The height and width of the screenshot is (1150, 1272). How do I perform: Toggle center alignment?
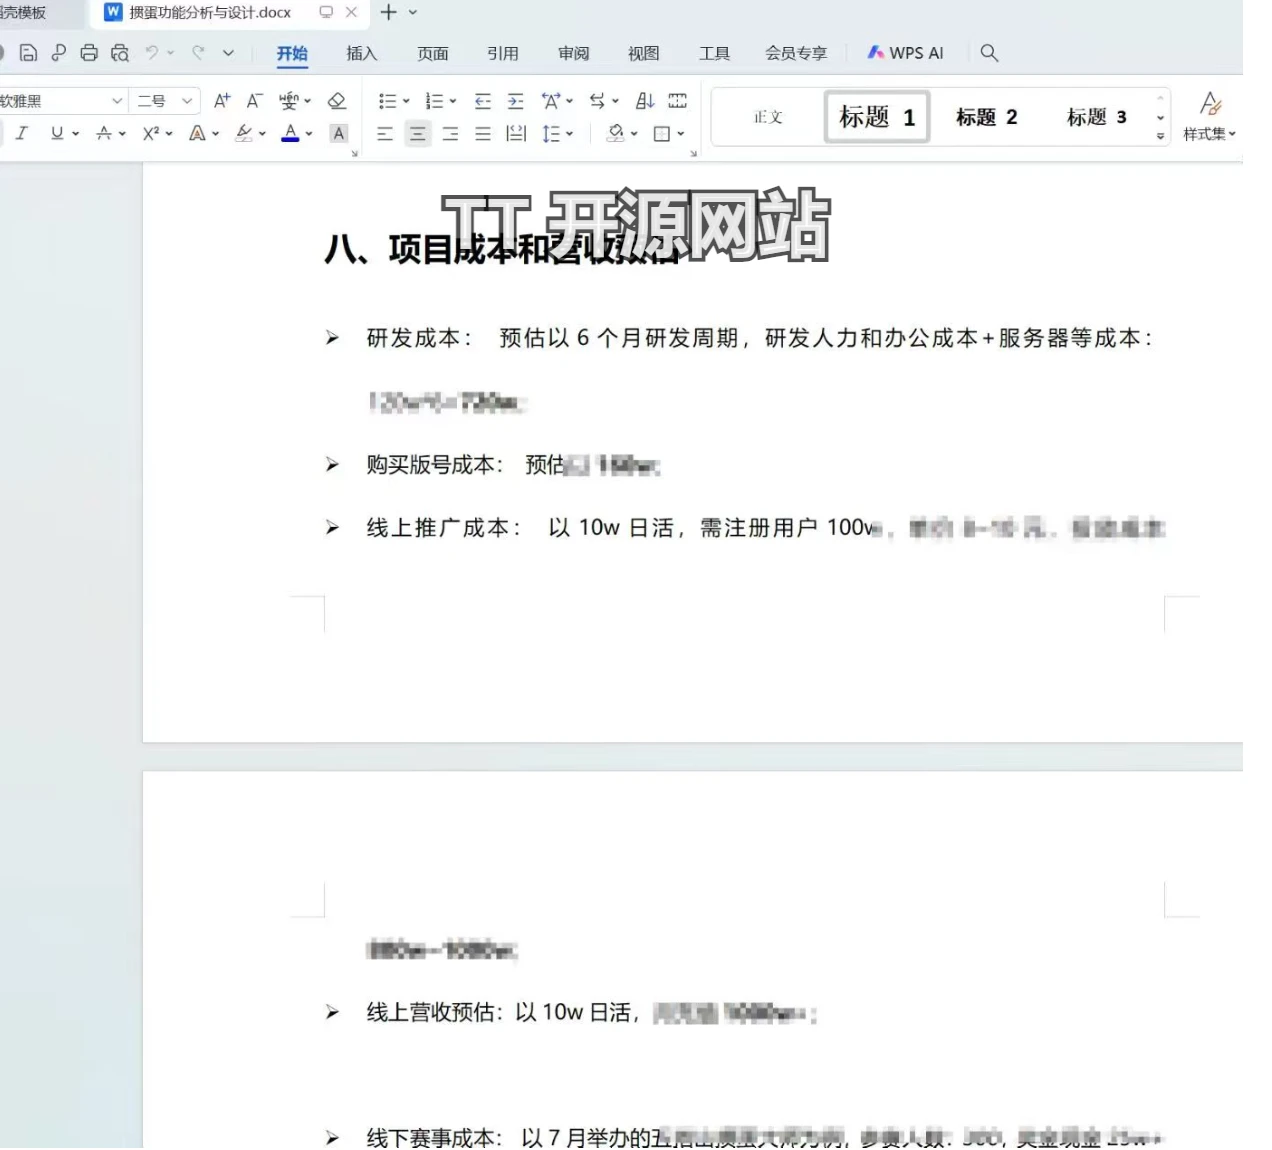[x=418, y=133]
